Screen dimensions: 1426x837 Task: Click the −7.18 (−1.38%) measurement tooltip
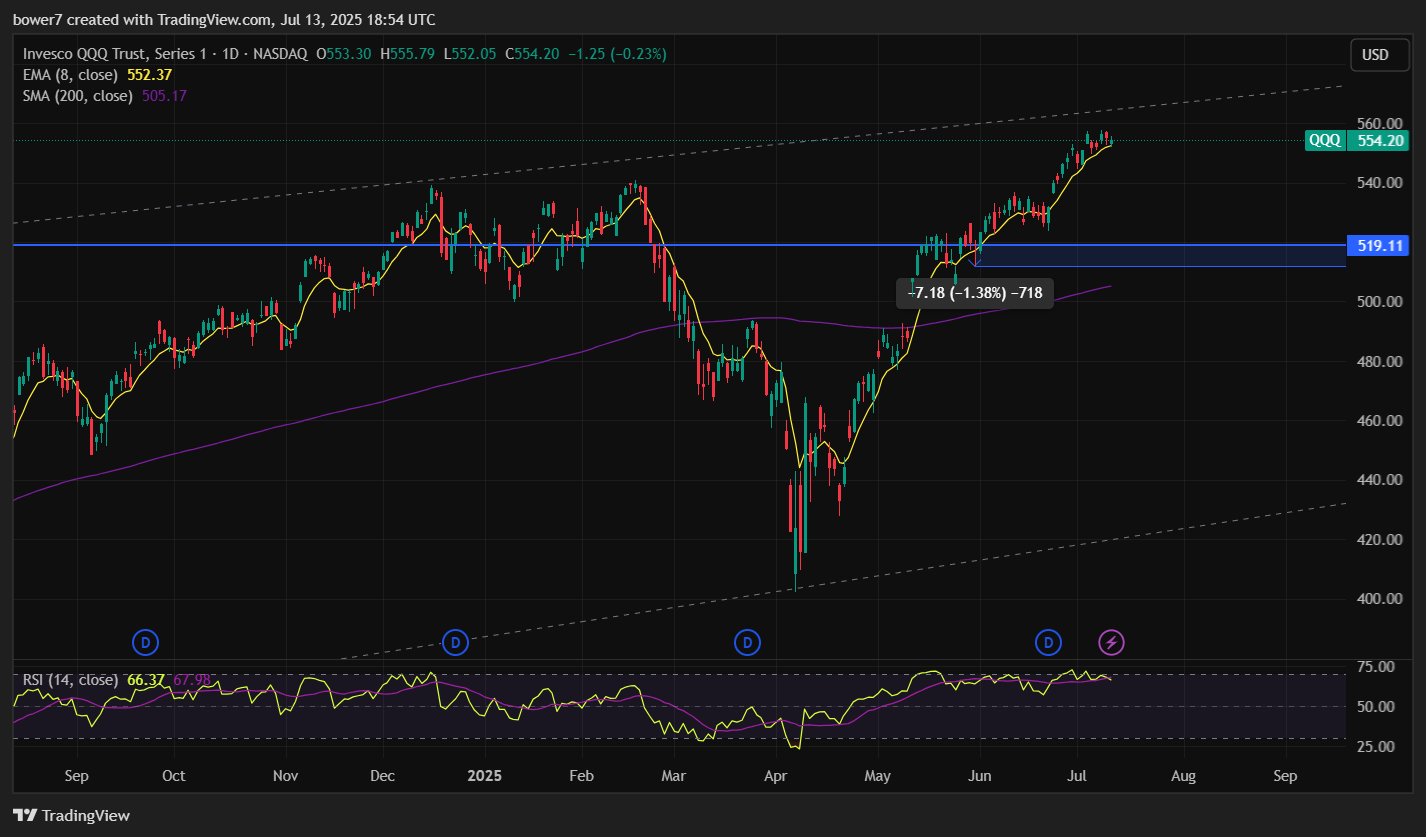[x=975, y=293]
